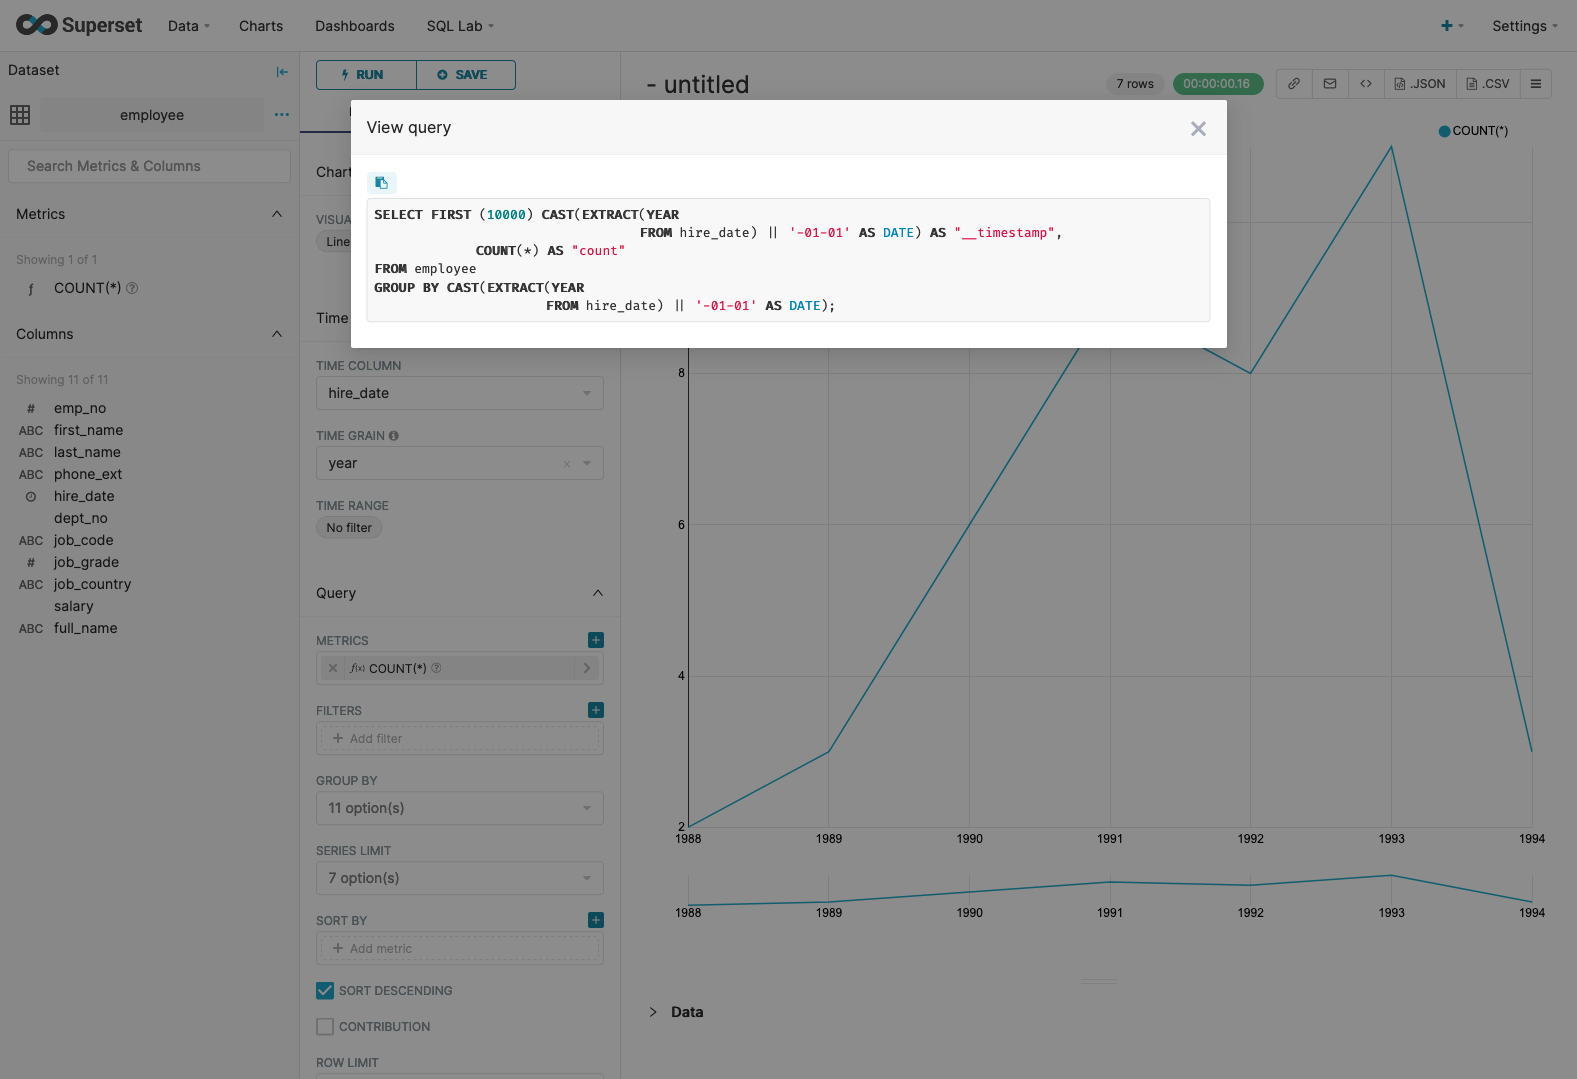
Task: Clear the year time grain value
Action: (x=567, y=464)
